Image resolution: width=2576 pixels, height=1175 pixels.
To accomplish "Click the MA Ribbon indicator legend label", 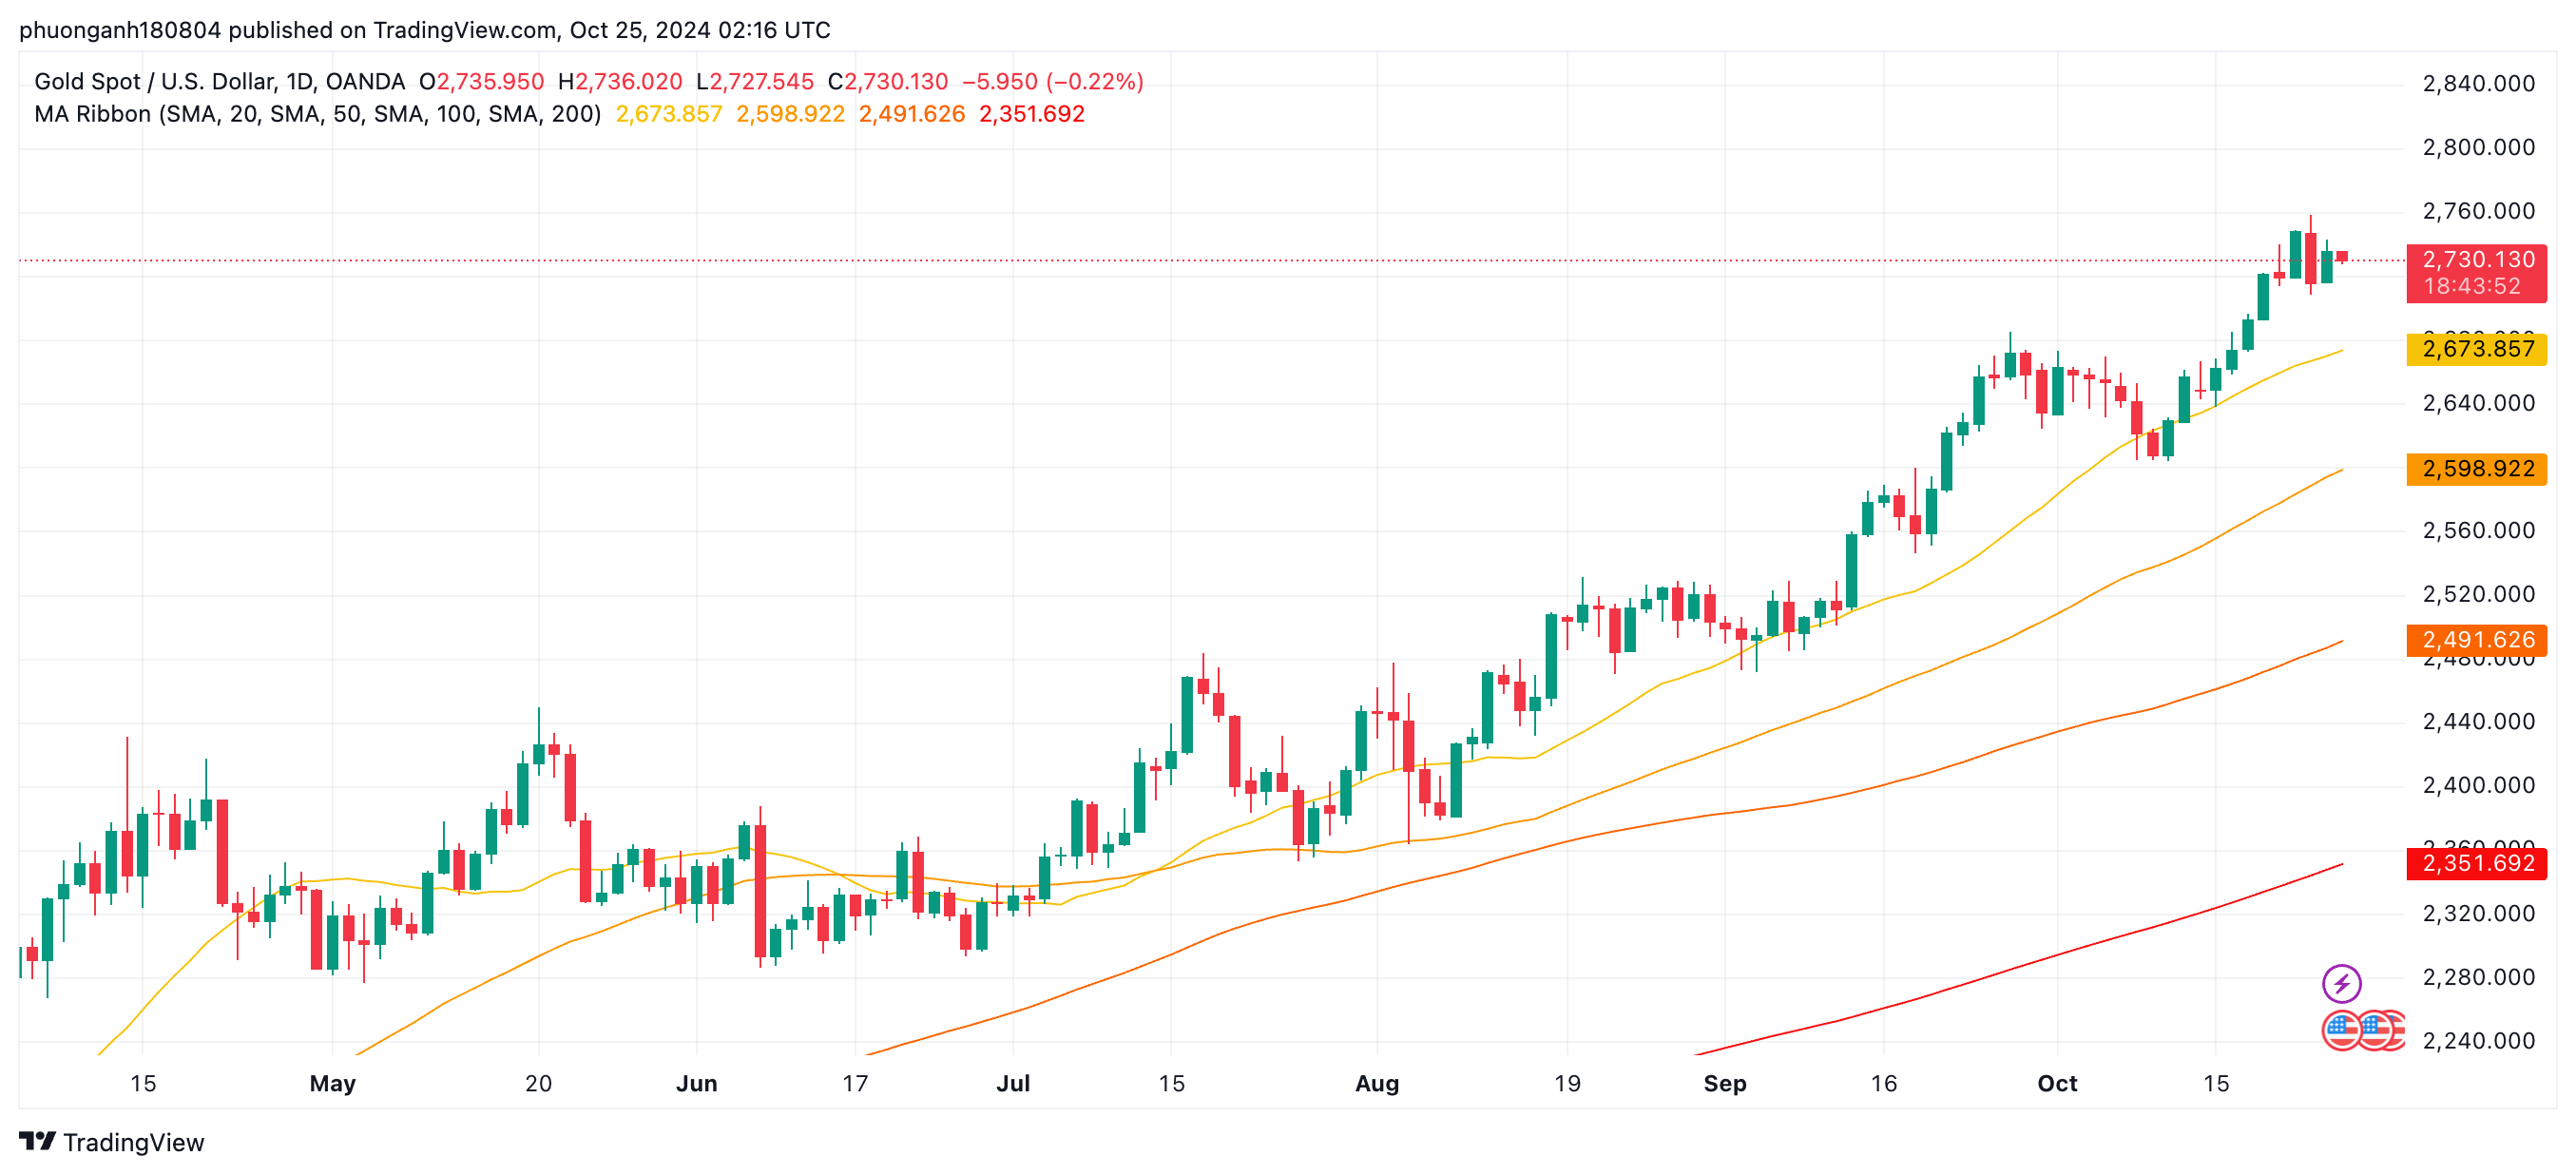I will click(x=317, y=114).
